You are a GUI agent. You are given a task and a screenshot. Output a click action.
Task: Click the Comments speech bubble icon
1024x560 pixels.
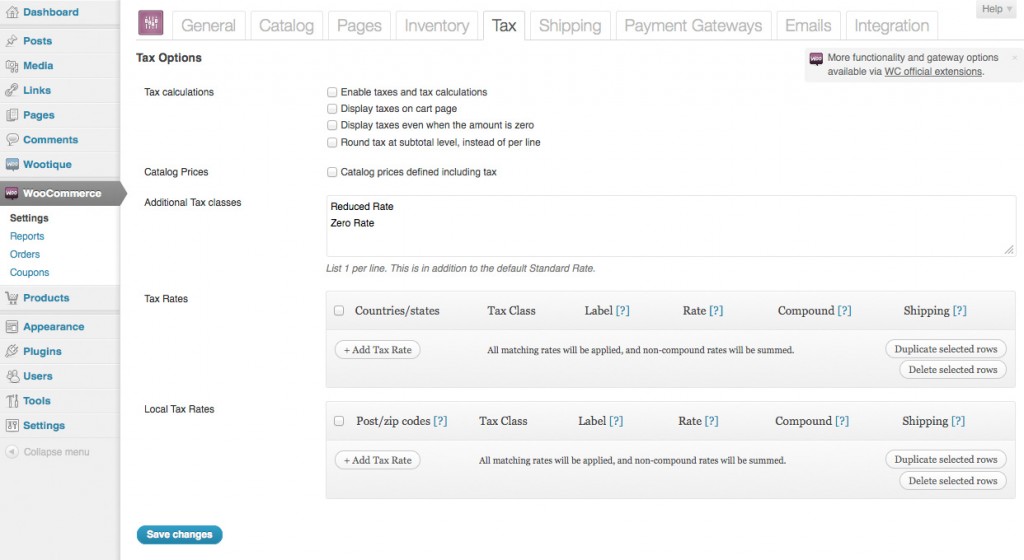12,140
